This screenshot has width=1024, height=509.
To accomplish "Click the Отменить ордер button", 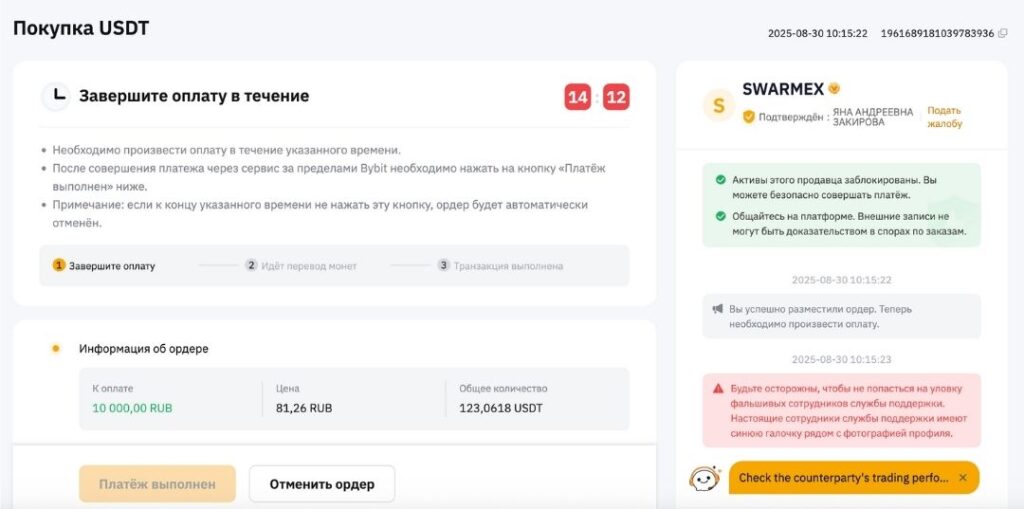I will [322, 484].
